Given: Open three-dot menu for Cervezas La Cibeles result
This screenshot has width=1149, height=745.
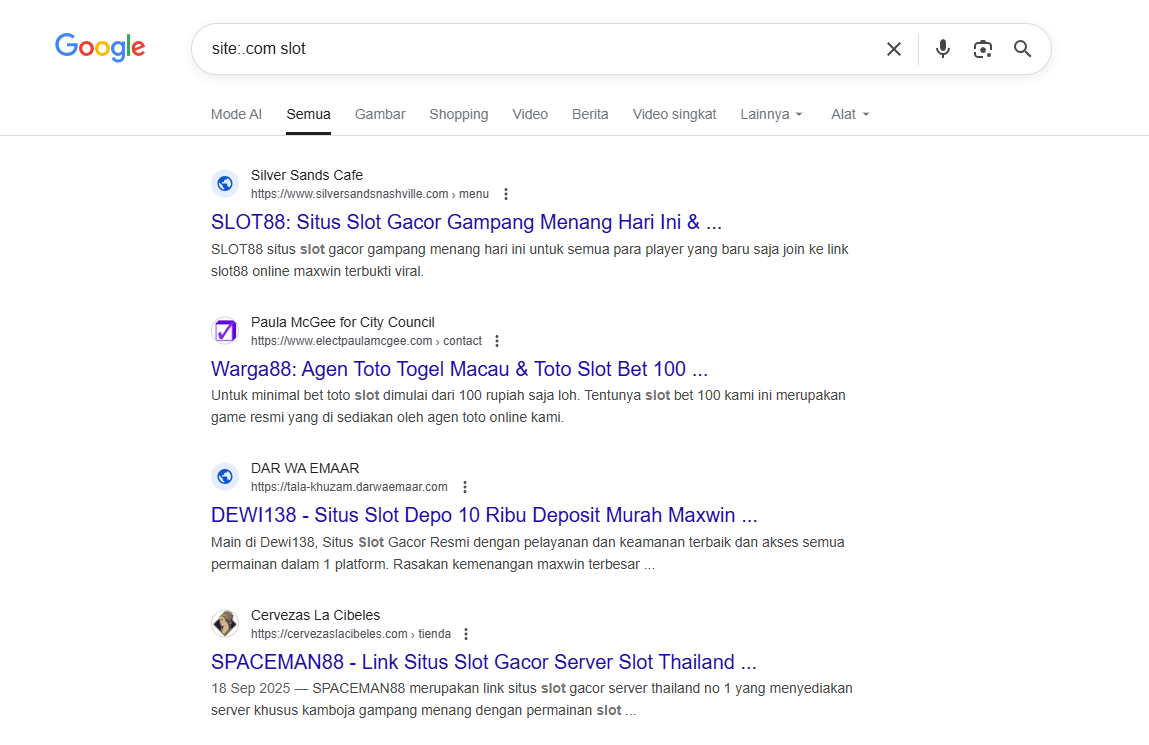Looking at the screenshot, I should (466, 634).
